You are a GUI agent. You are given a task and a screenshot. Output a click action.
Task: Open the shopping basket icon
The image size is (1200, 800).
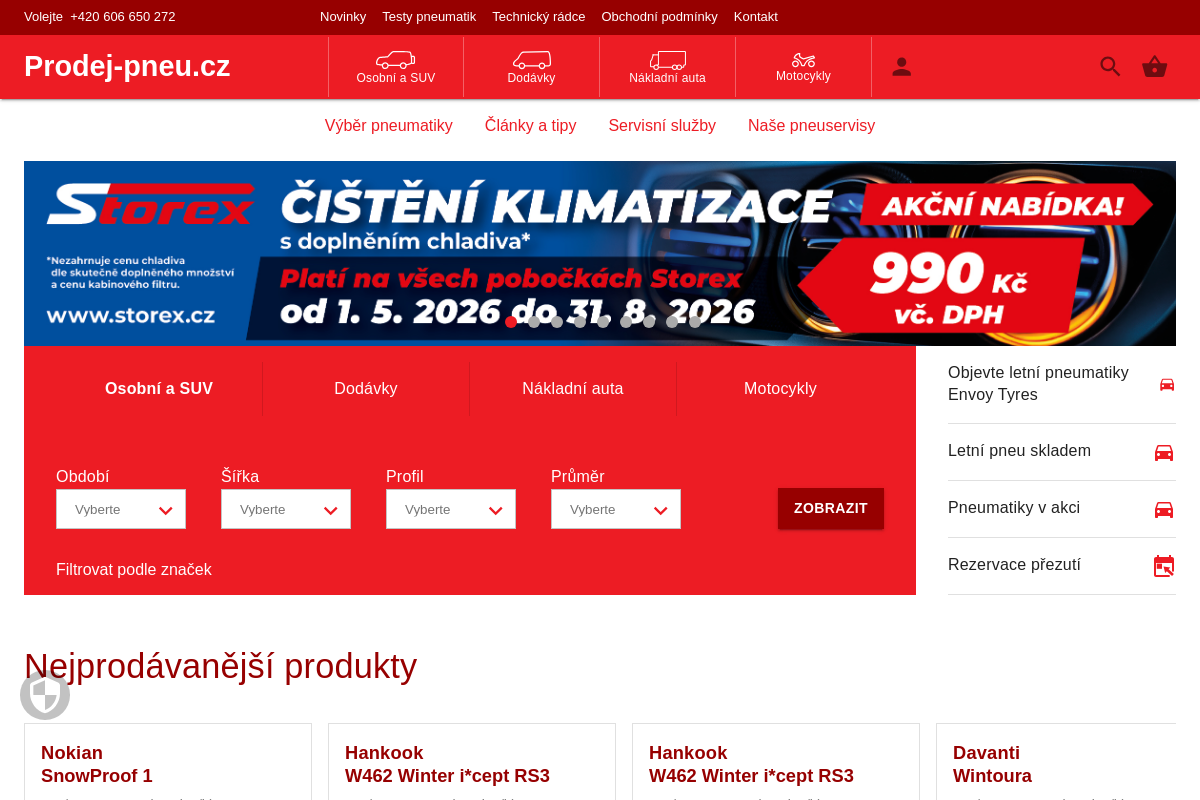coord(1155,67)
